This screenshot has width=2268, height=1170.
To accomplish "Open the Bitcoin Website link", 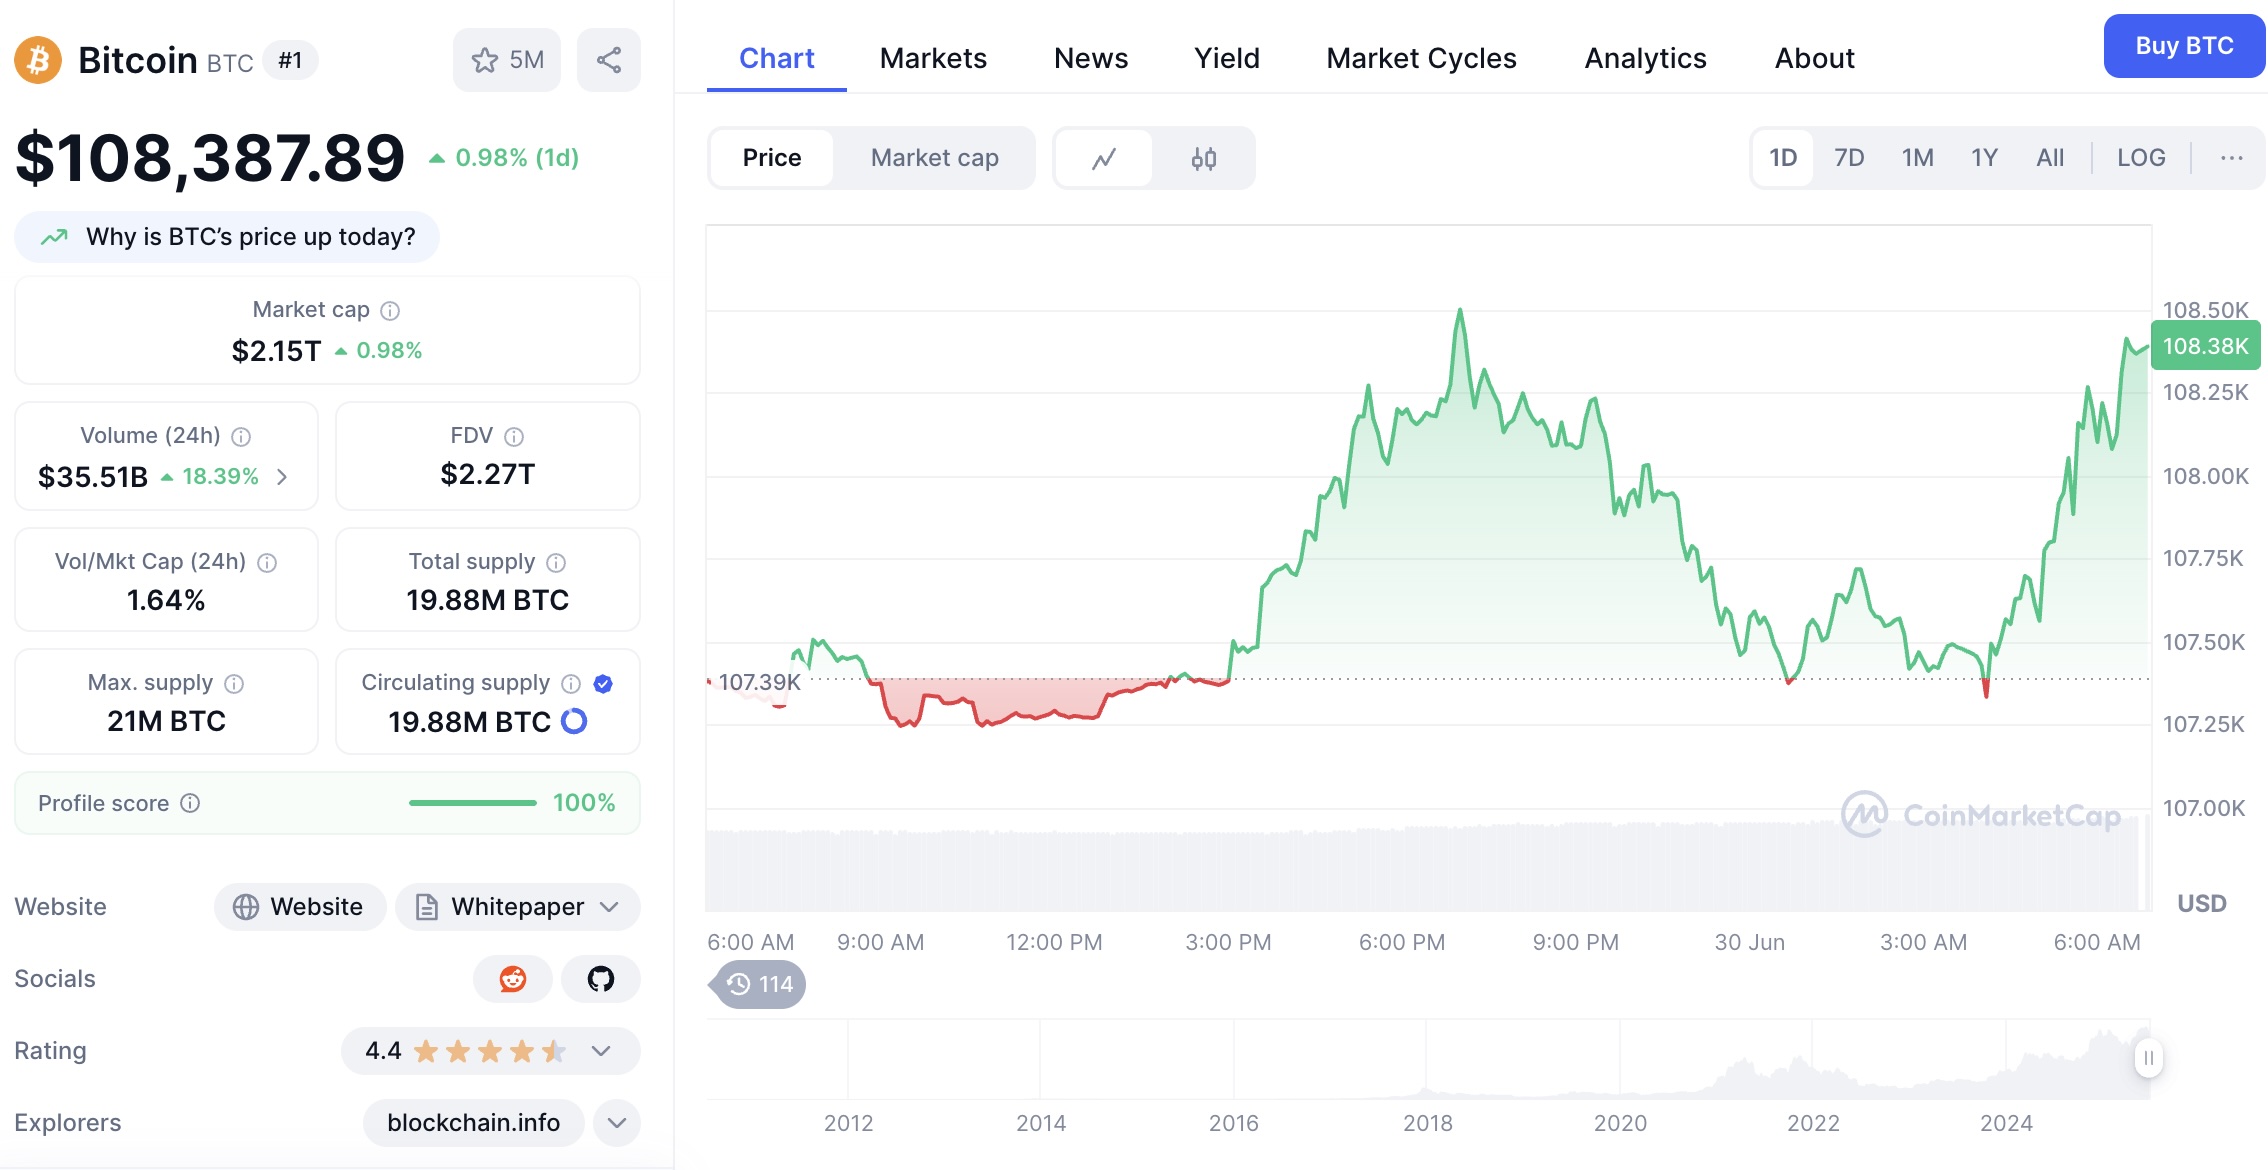I will (x=300, y=907).
